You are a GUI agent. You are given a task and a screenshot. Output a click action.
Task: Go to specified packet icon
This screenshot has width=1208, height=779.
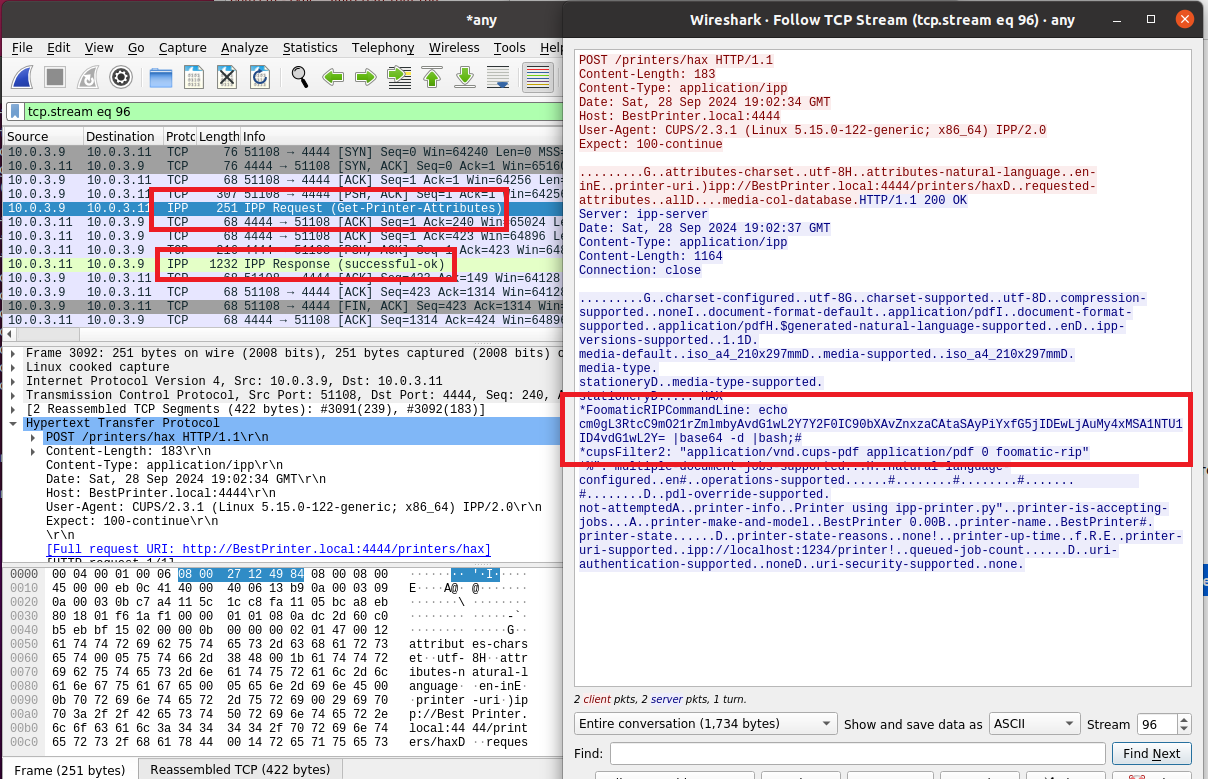tap(399, 77)
